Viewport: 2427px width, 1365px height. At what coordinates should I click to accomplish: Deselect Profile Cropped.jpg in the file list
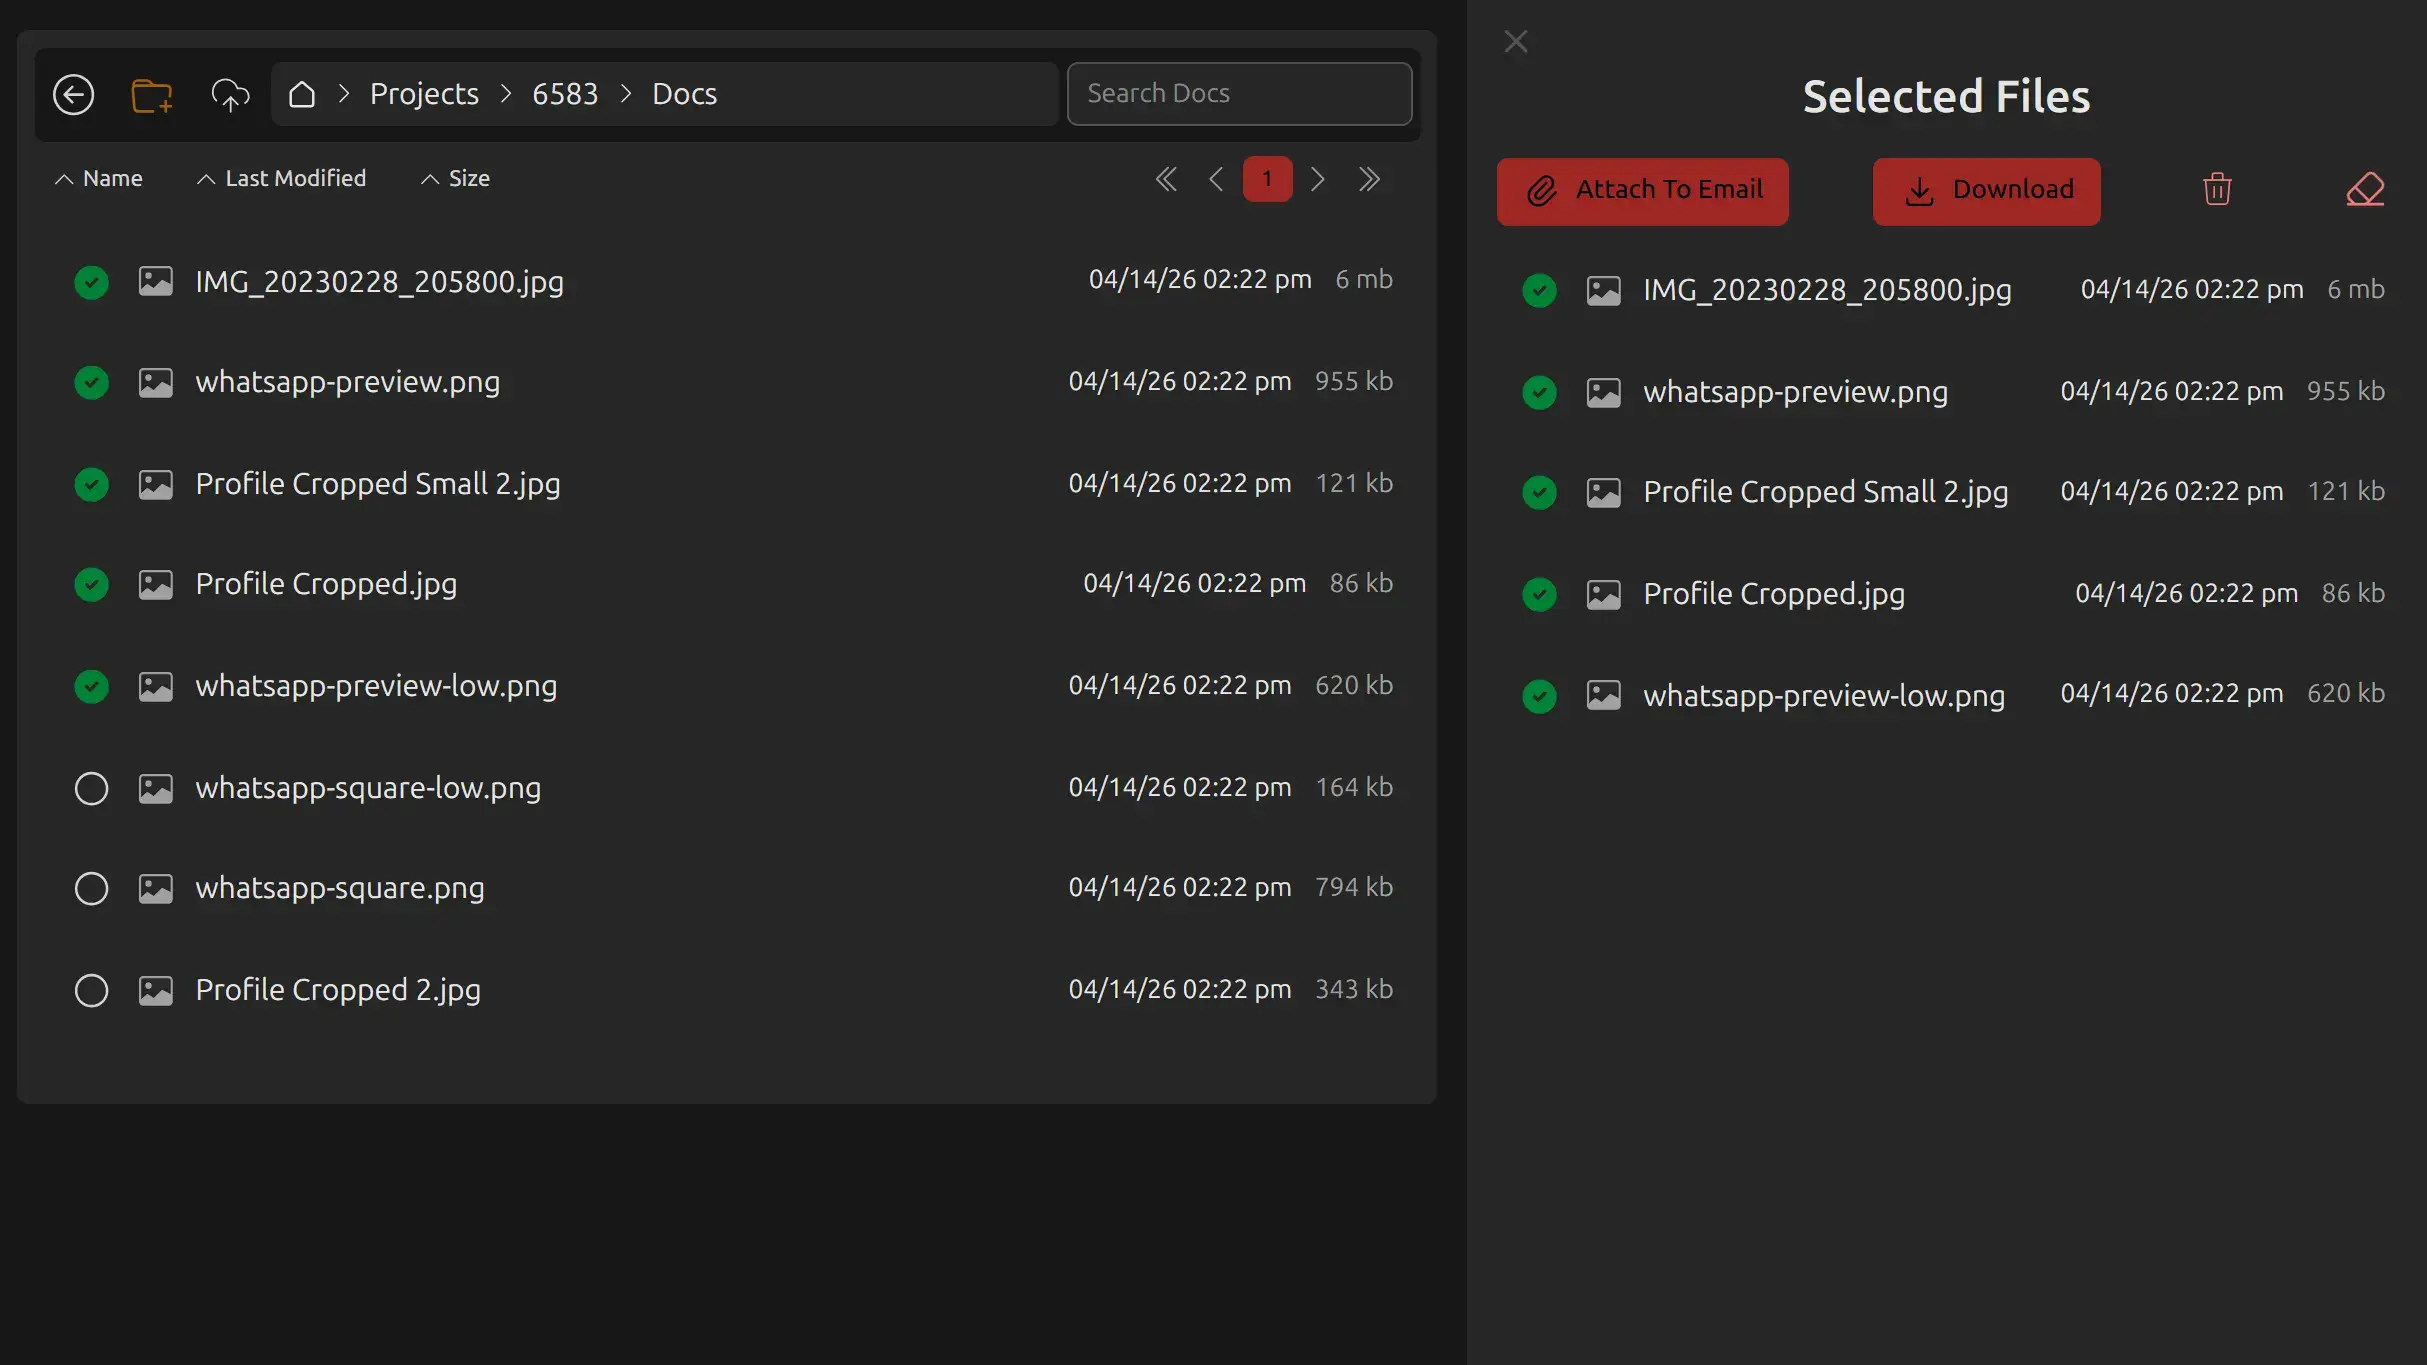coord(91,584)
